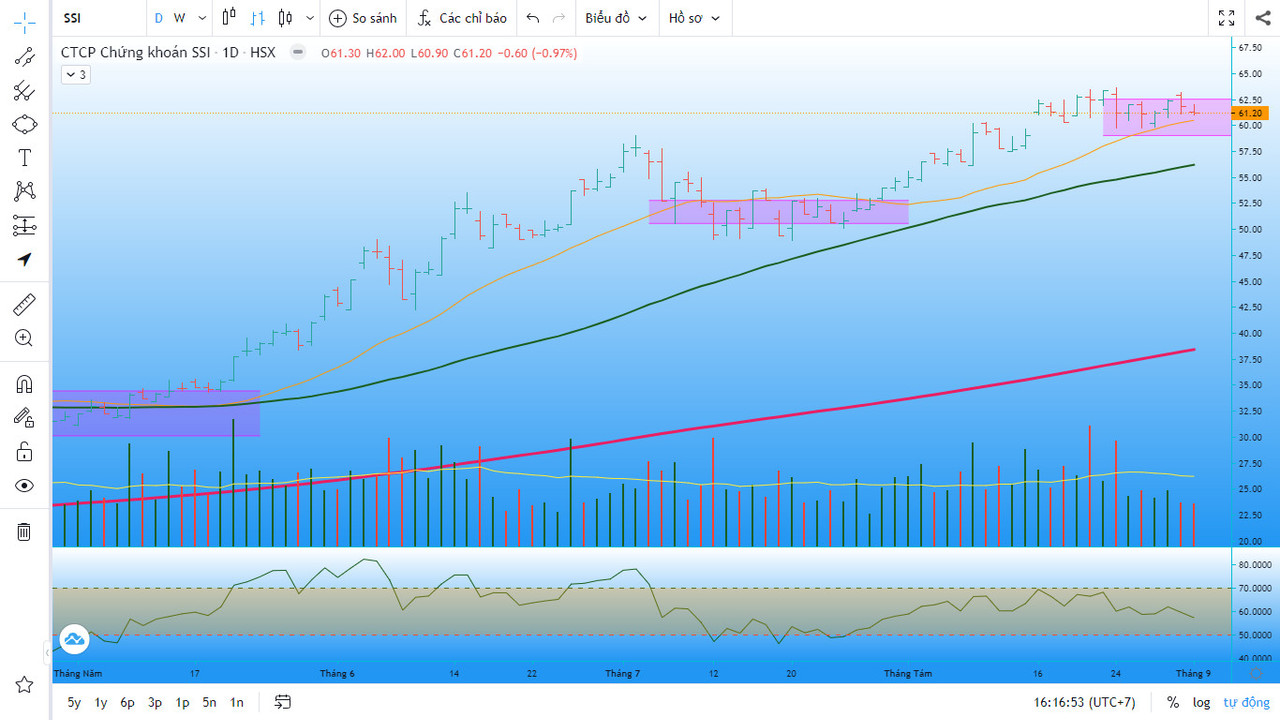Add chart to favorites star icon
The width and height of the screenshot is (1280, 720).
[x=24, y=684]
